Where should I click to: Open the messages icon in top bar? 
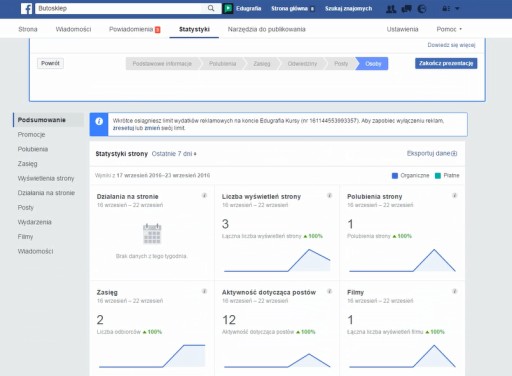(407, 9)
